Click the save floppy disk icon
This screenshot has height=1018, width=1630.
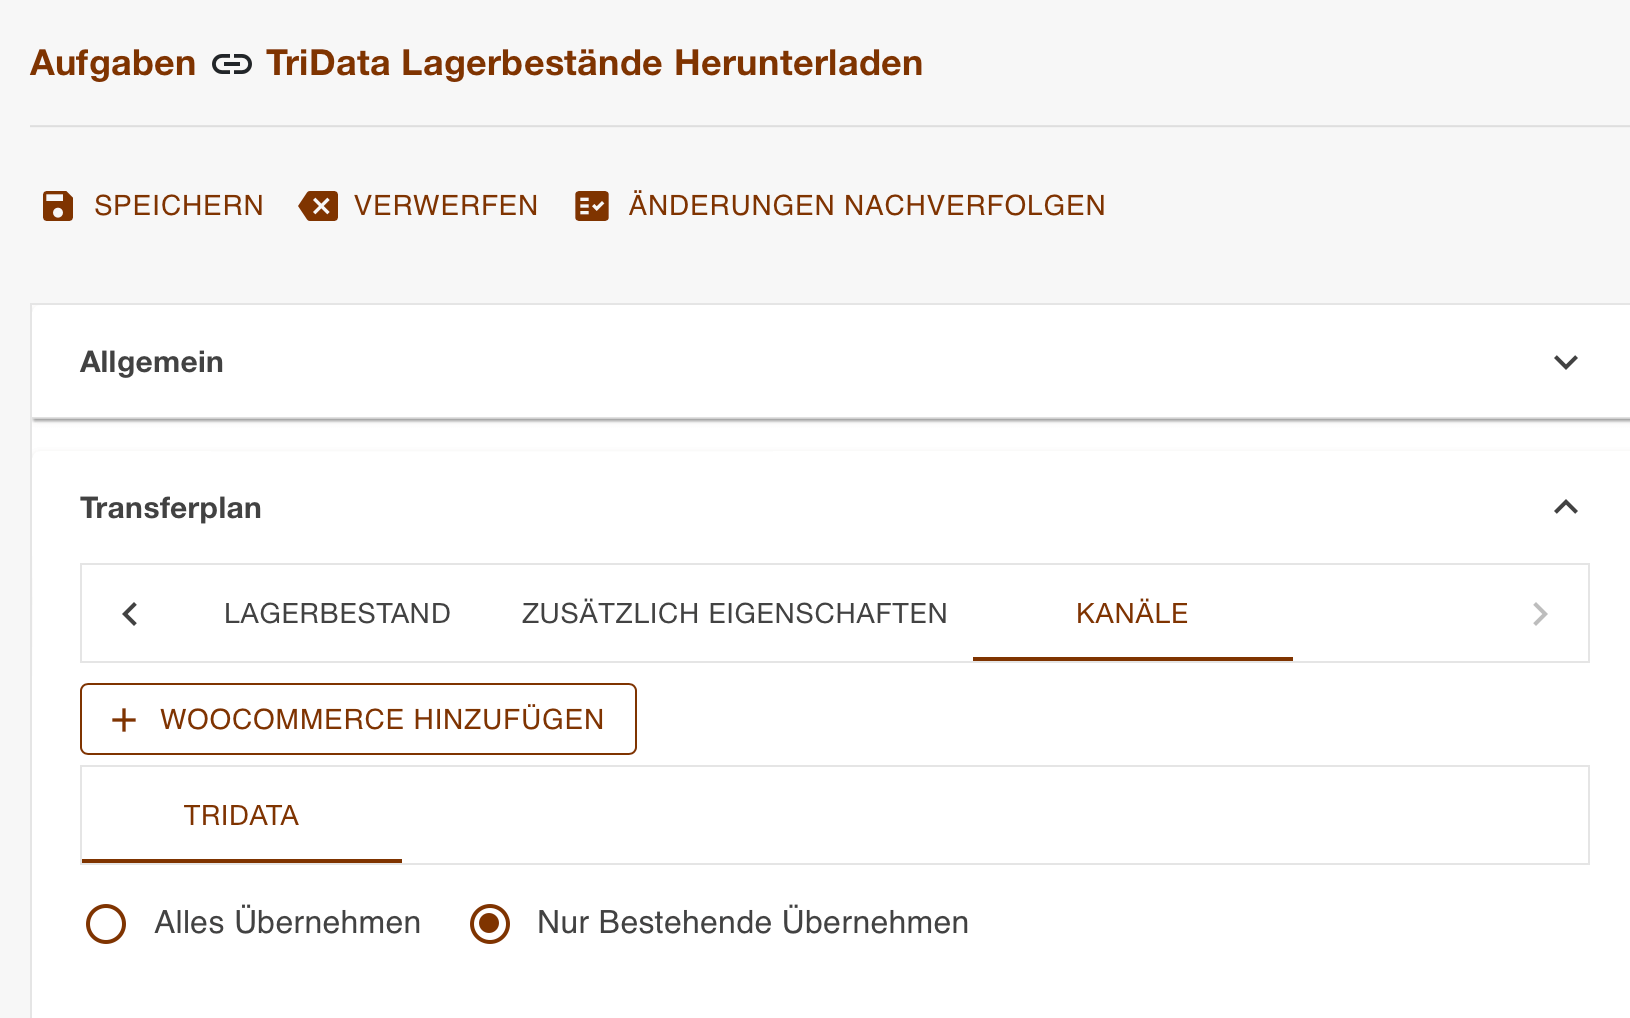click(x=58, y=206)
